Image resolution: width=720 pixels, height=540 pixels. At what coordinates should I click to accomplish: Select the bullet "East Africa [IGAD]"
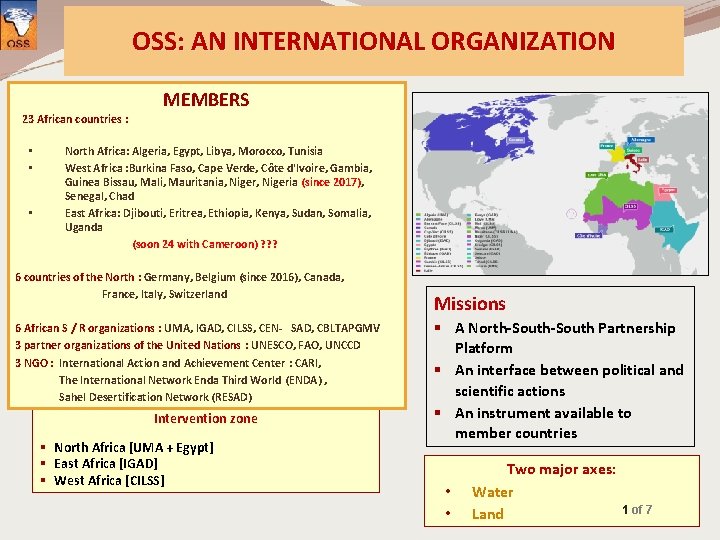tap(106, 464)
